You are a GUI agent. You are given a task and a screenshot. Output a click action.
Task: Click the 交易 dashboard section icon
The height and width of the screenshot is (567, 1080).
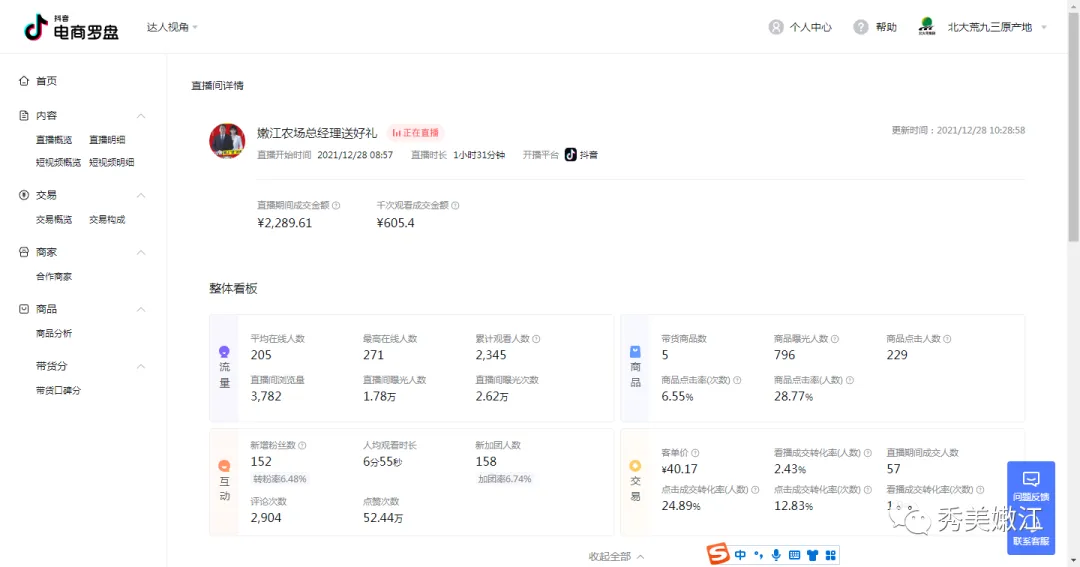point(635,466)
